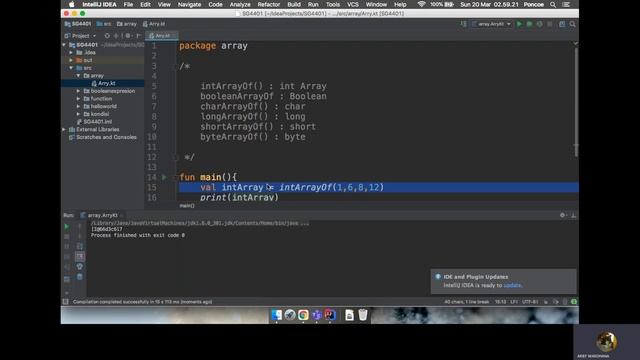Expand the out folder
This screenshot has height=360, width=640.
[x=71, y=60]
